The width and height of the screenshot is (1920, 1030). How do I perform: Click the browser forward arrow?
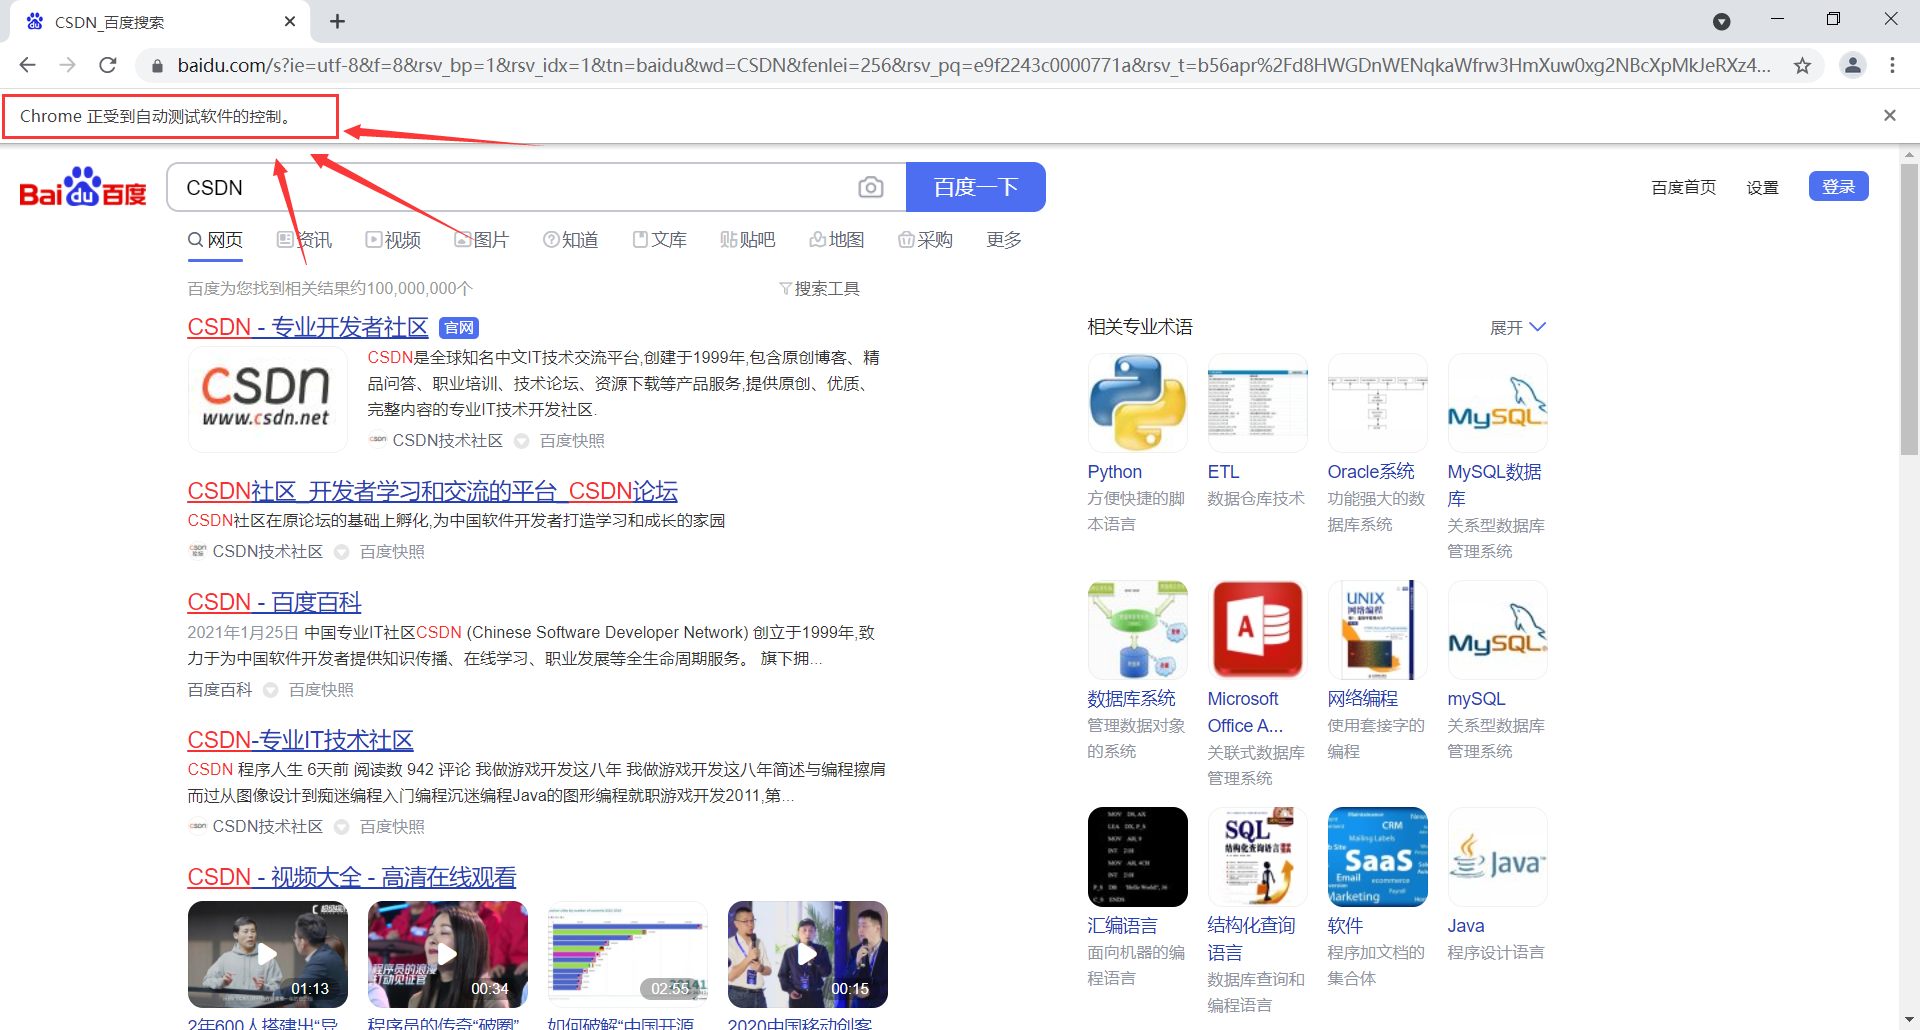coord(67,65)
